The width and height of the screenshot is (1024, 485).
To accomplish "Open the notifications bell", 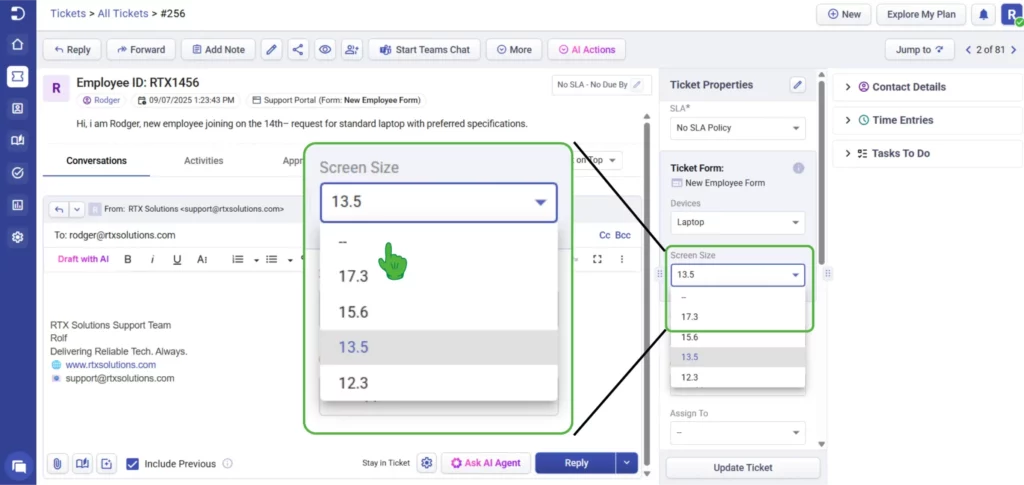I will pos(982,14).
